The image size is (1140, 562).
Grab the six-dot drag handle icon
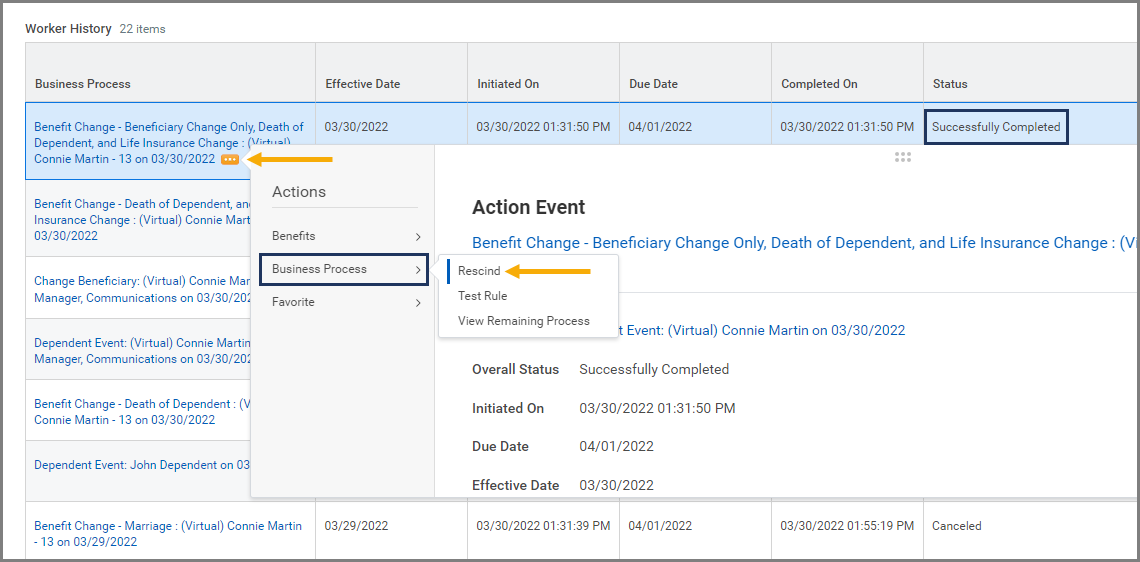point(902,157)
